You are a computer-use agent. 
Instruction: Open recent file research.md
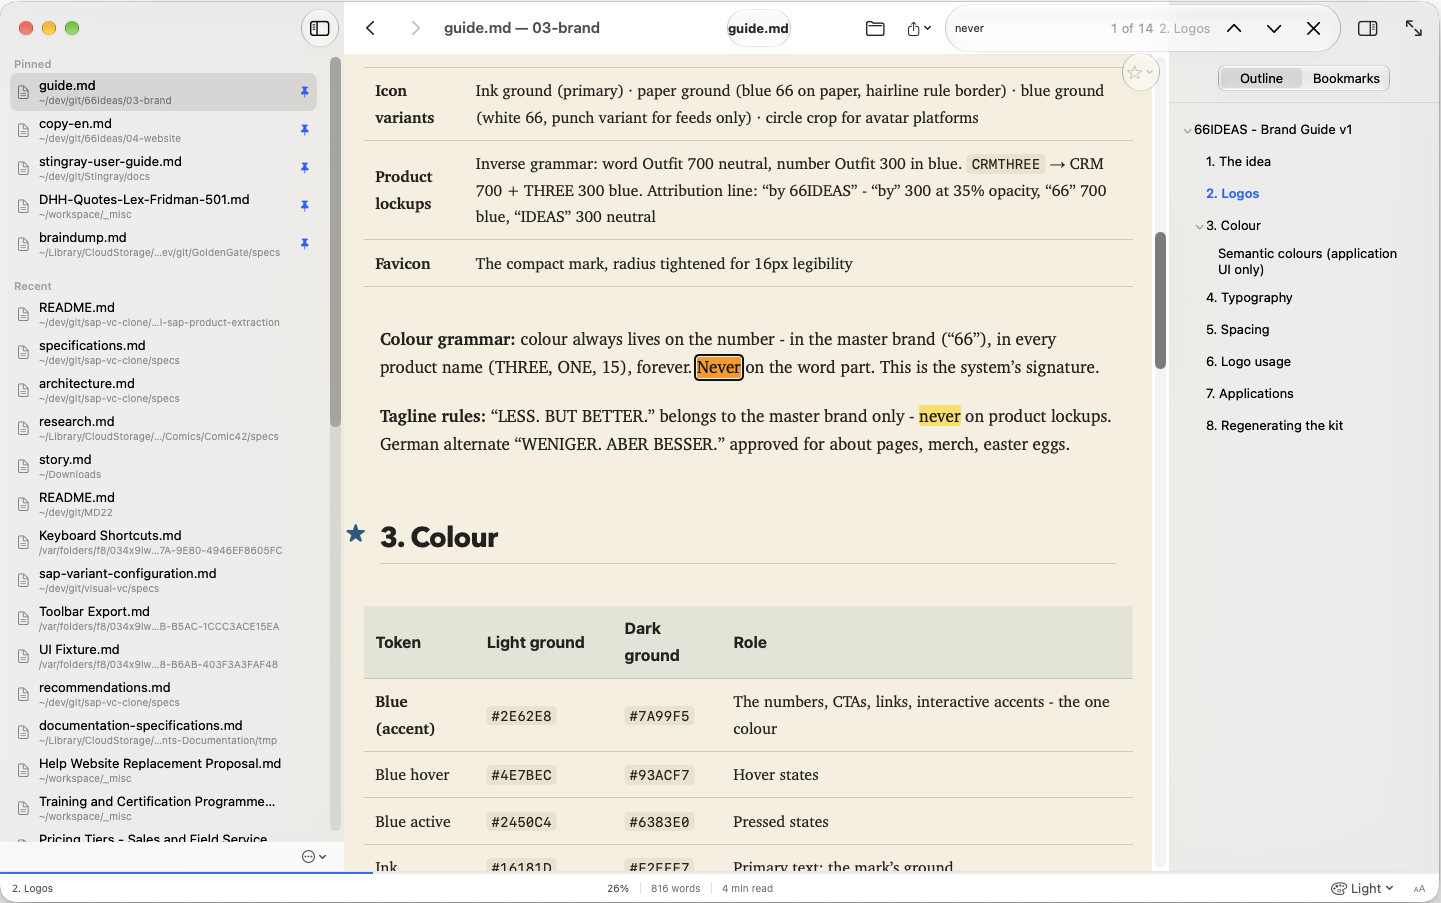[x=163, y=428]
